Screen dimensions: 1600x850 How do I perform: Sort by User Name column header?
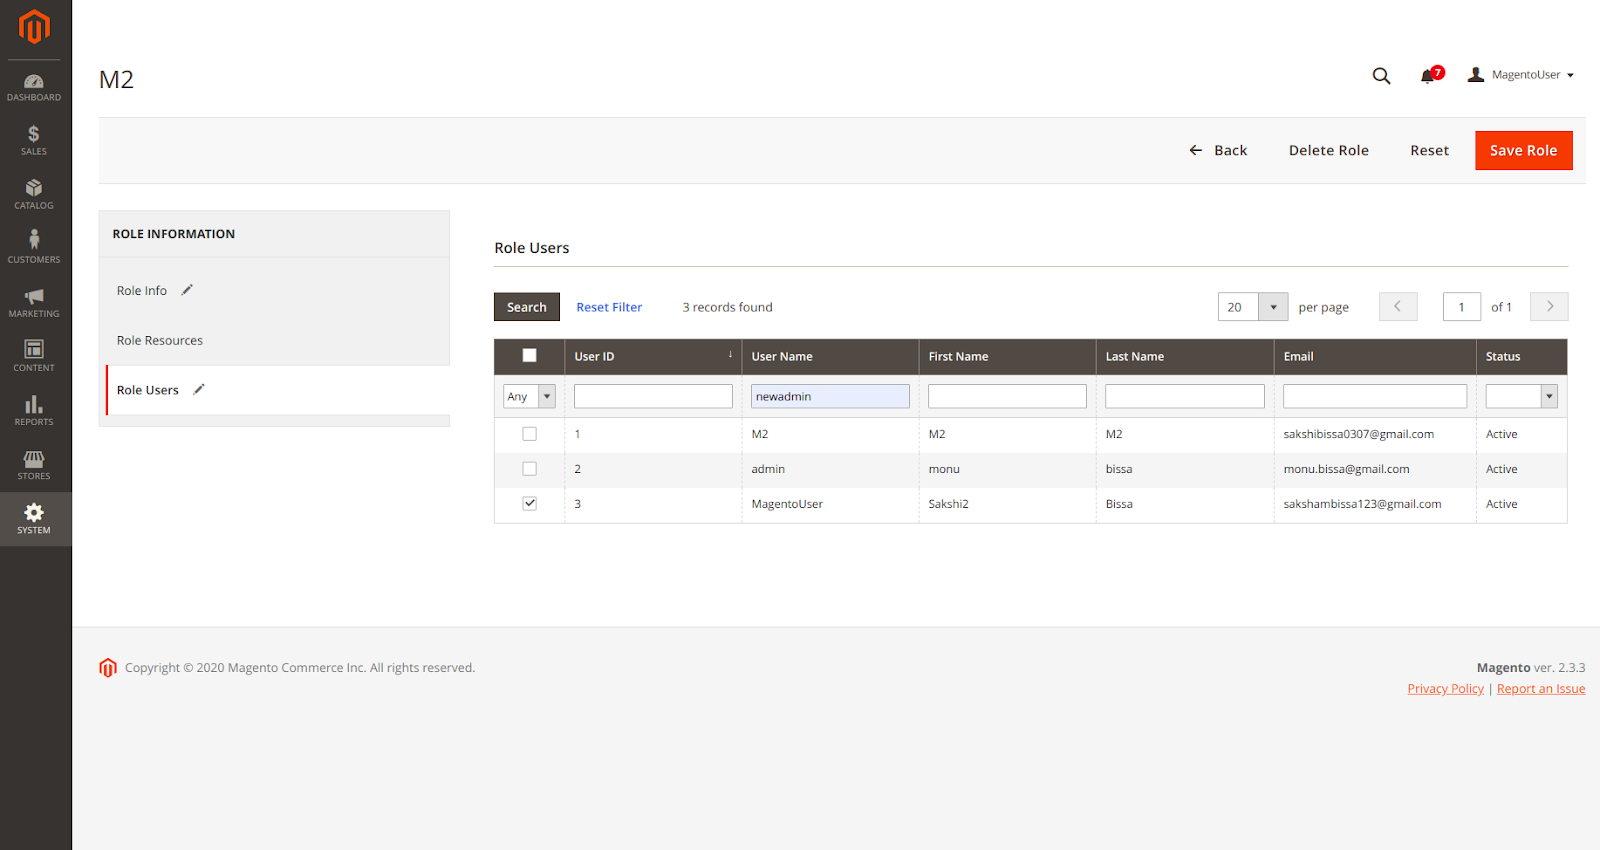coord(830,356)
